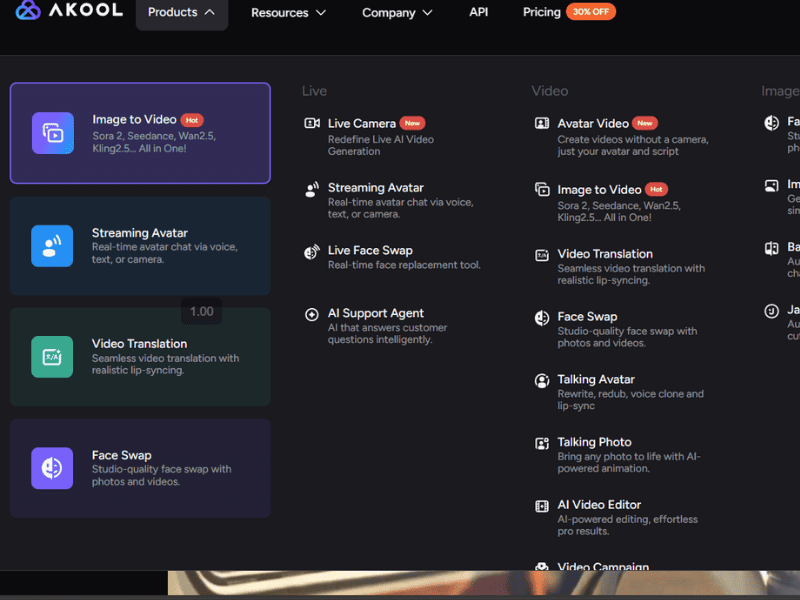This screenshot has height=600, width=800.
Task: Click the AI Video Editor icon
Action: click(x=542, y=506)
